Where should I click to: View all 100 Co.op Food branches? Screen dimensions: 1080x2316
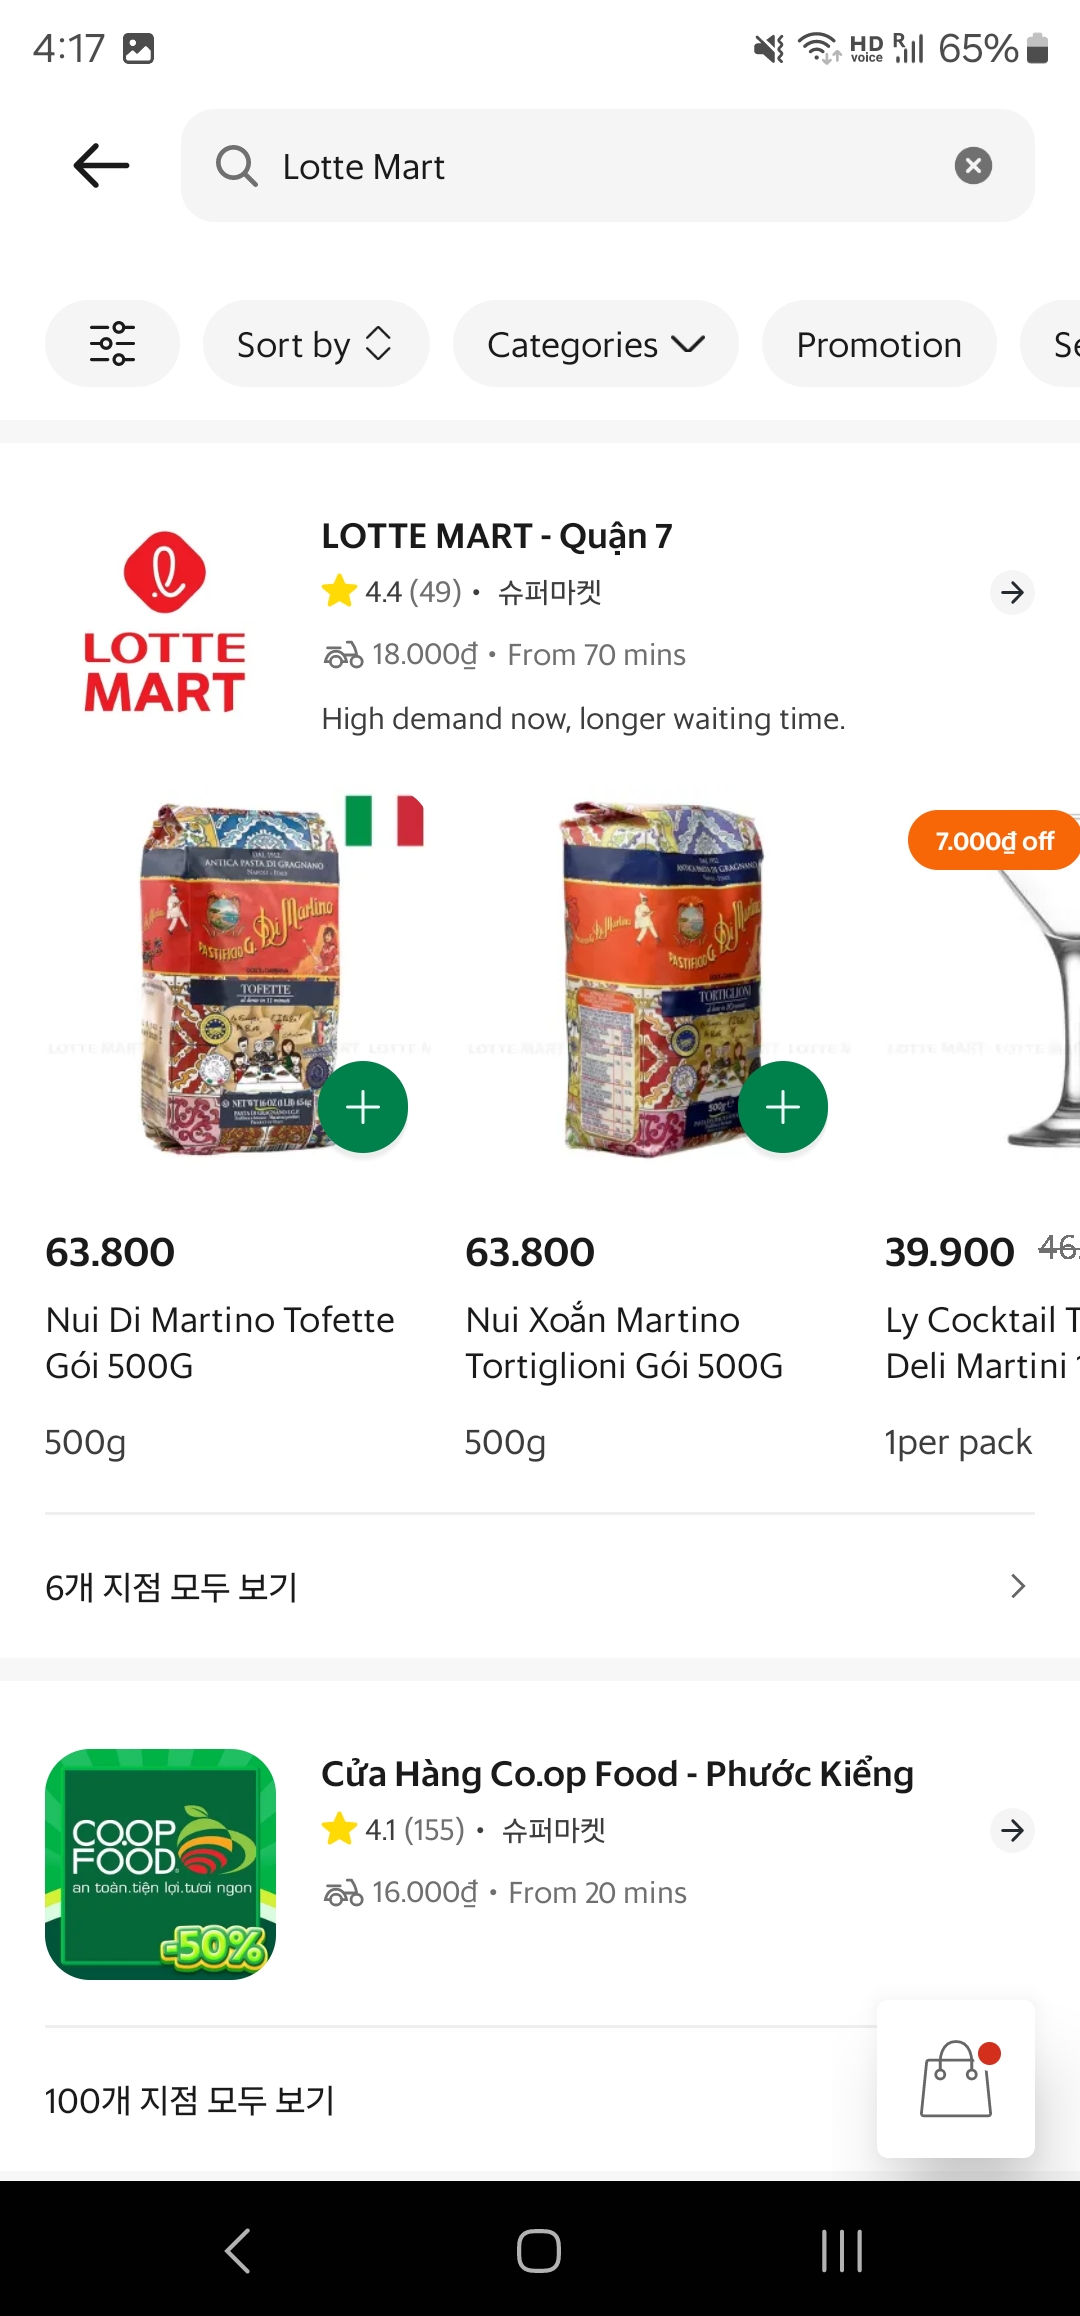(190, 2100)
